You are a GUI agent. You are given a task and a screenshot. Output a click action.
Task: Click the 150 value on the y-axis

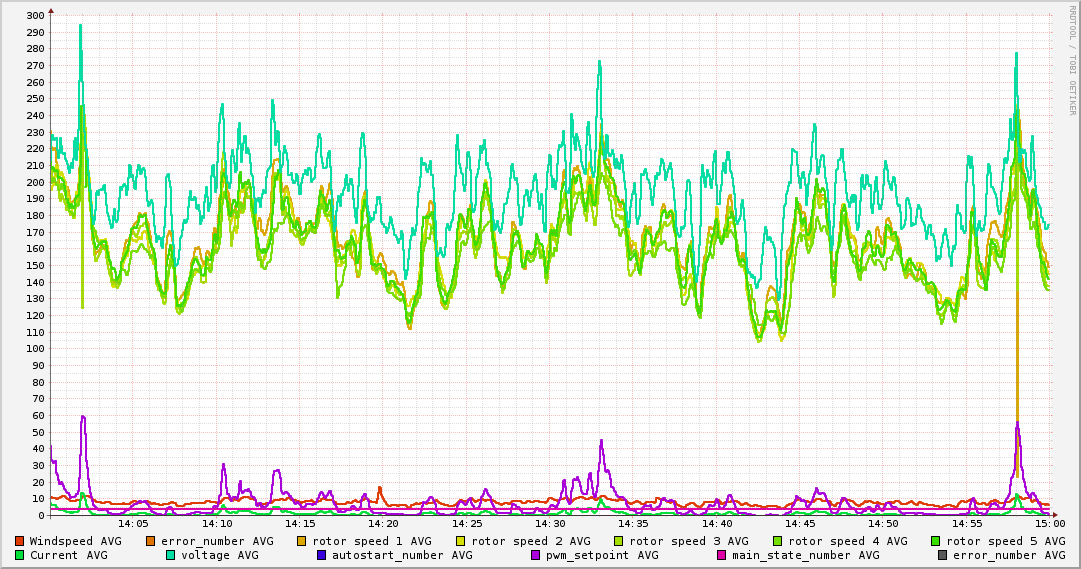(35, 266)
